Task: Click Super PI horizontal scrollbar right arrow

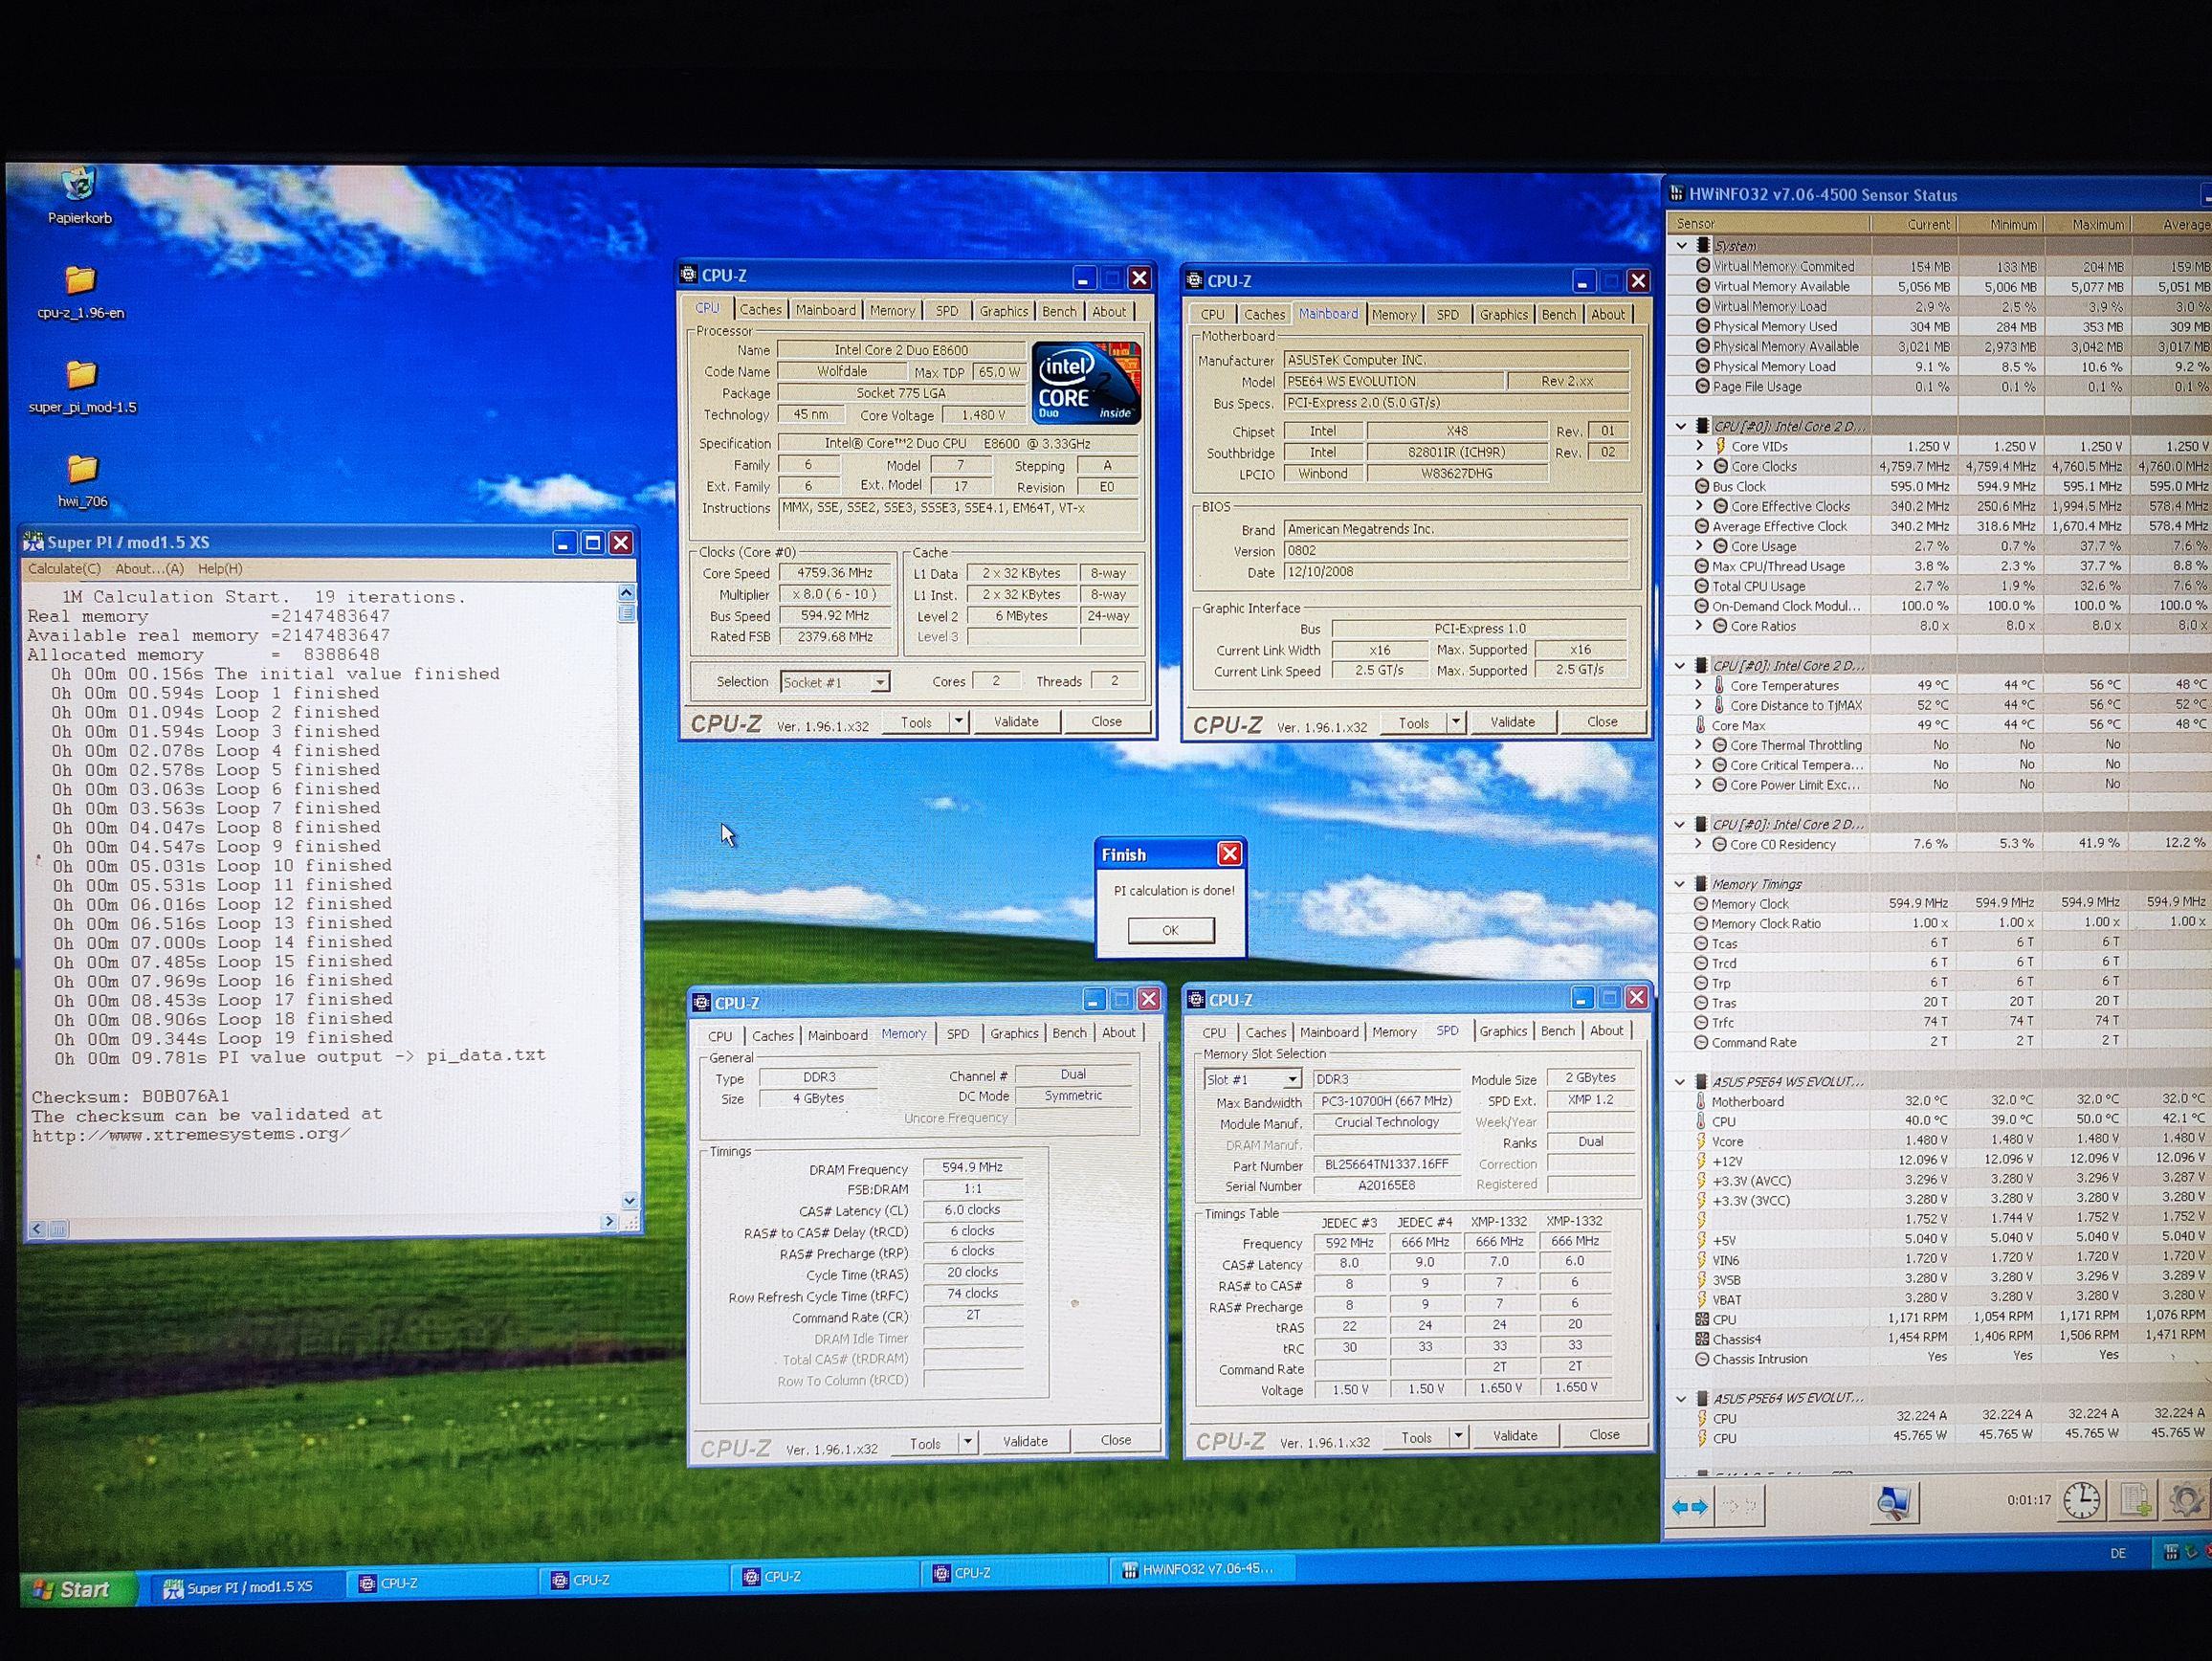Action: [608, 1222]
